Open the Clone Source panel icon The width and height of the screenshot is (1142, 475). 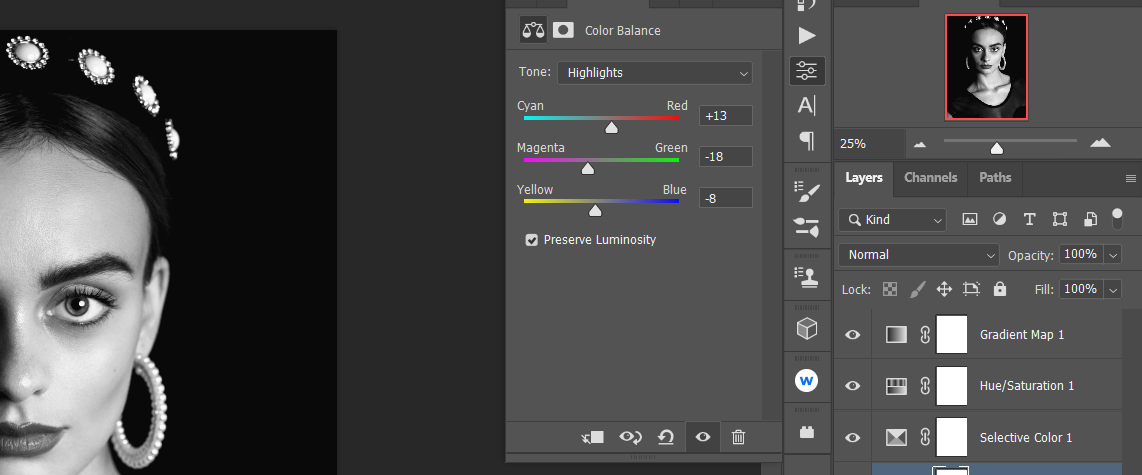pyautogui.click(x=807, y=276)
